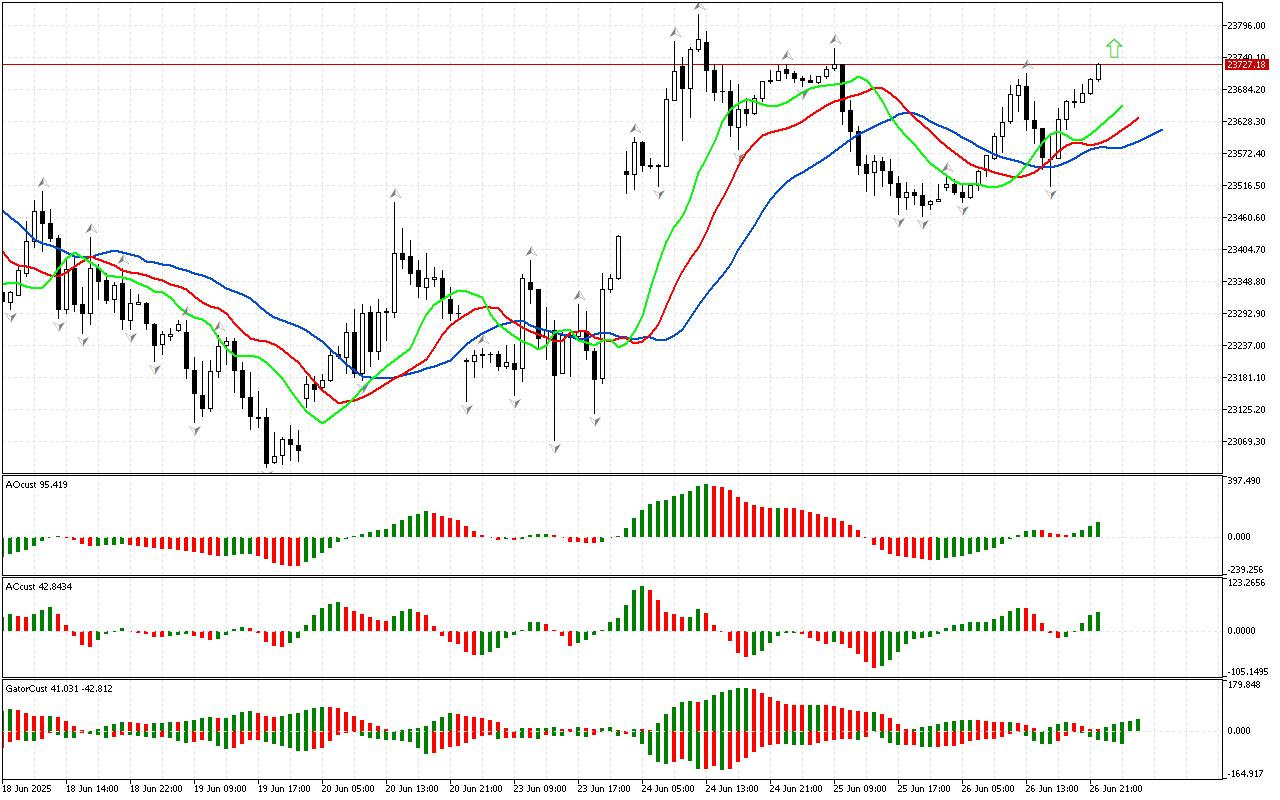Click the blue Alligator line's right end
Image resolution: width=1280 pixels, height=800 pixels.
click(1161, 130)
